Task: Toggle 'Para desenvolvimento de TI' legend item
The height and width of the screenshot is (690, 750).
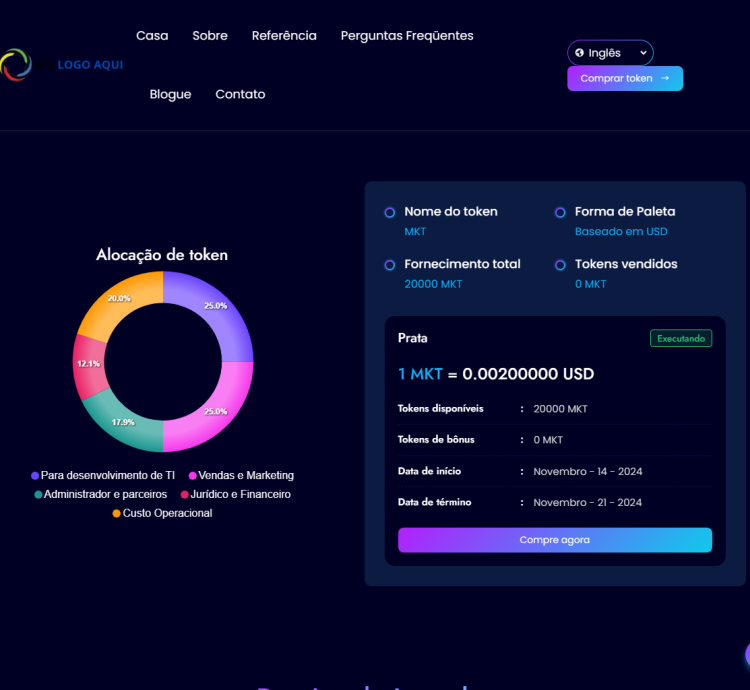Action: tap(103, 476)
